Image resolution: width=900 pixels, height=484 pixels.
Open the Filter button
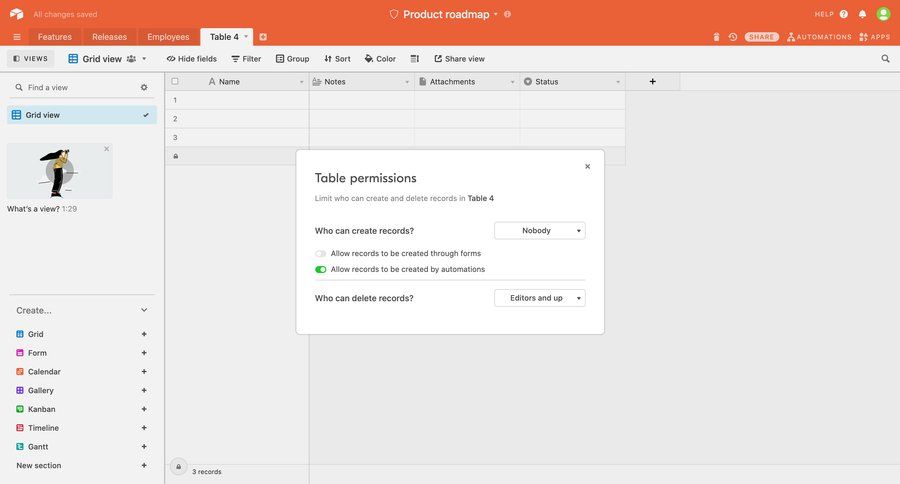(246, 59)
